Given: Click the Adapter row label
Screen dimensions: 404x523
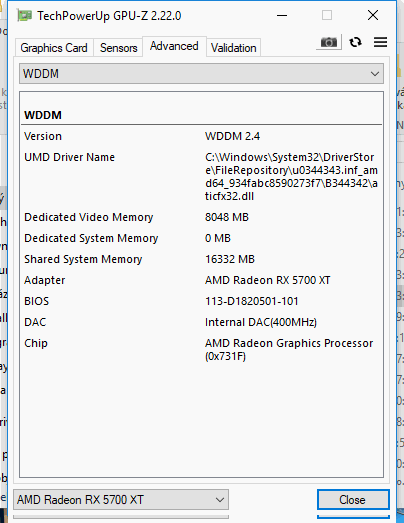Looking at the screenshot, I should click(x=44, y=280).
